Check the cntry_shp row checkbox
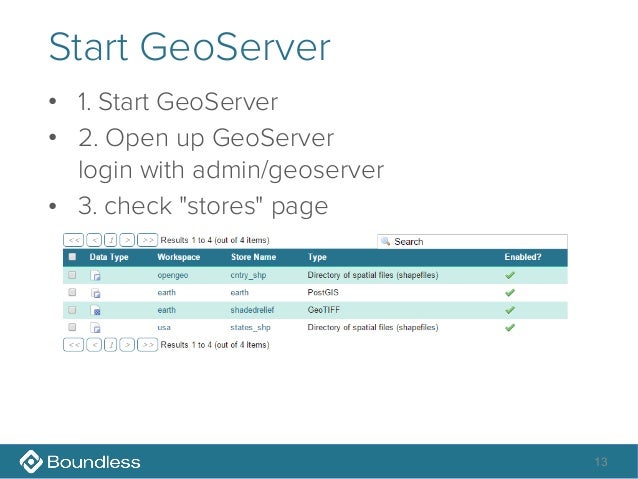 pos(72,275)
